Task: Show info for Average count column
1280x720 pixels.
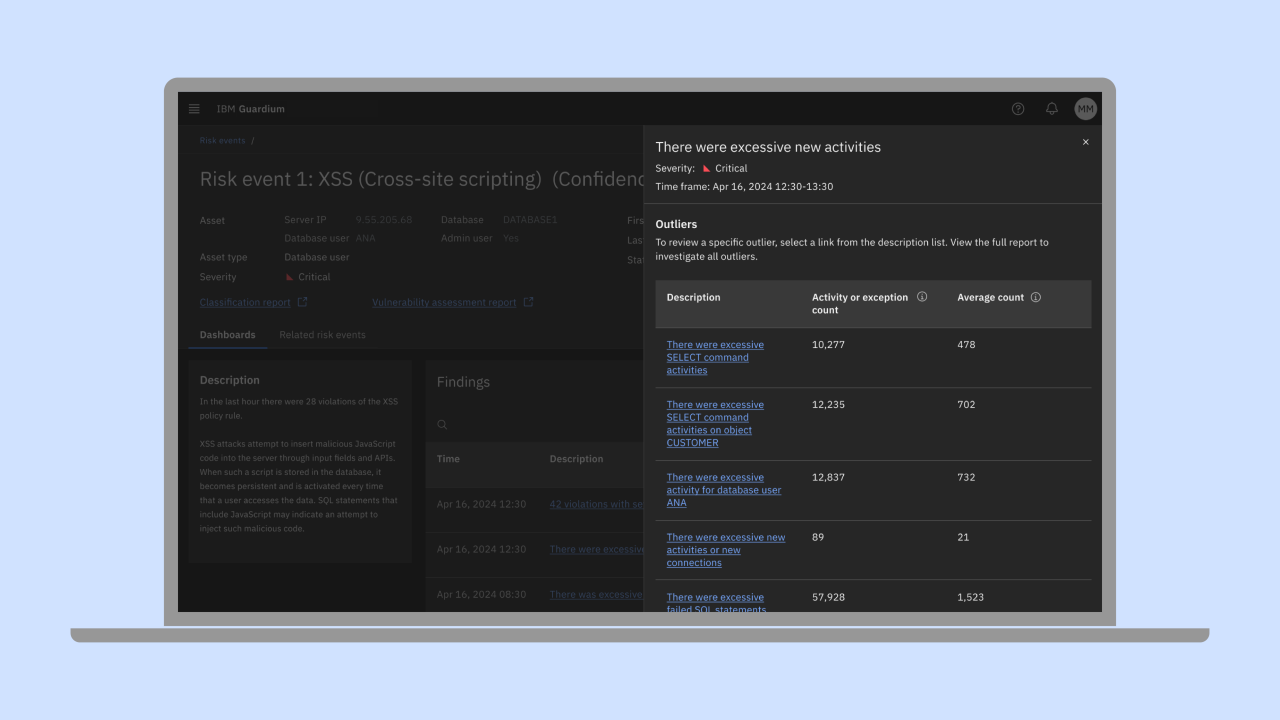Action: click(x=1036, y=297)
